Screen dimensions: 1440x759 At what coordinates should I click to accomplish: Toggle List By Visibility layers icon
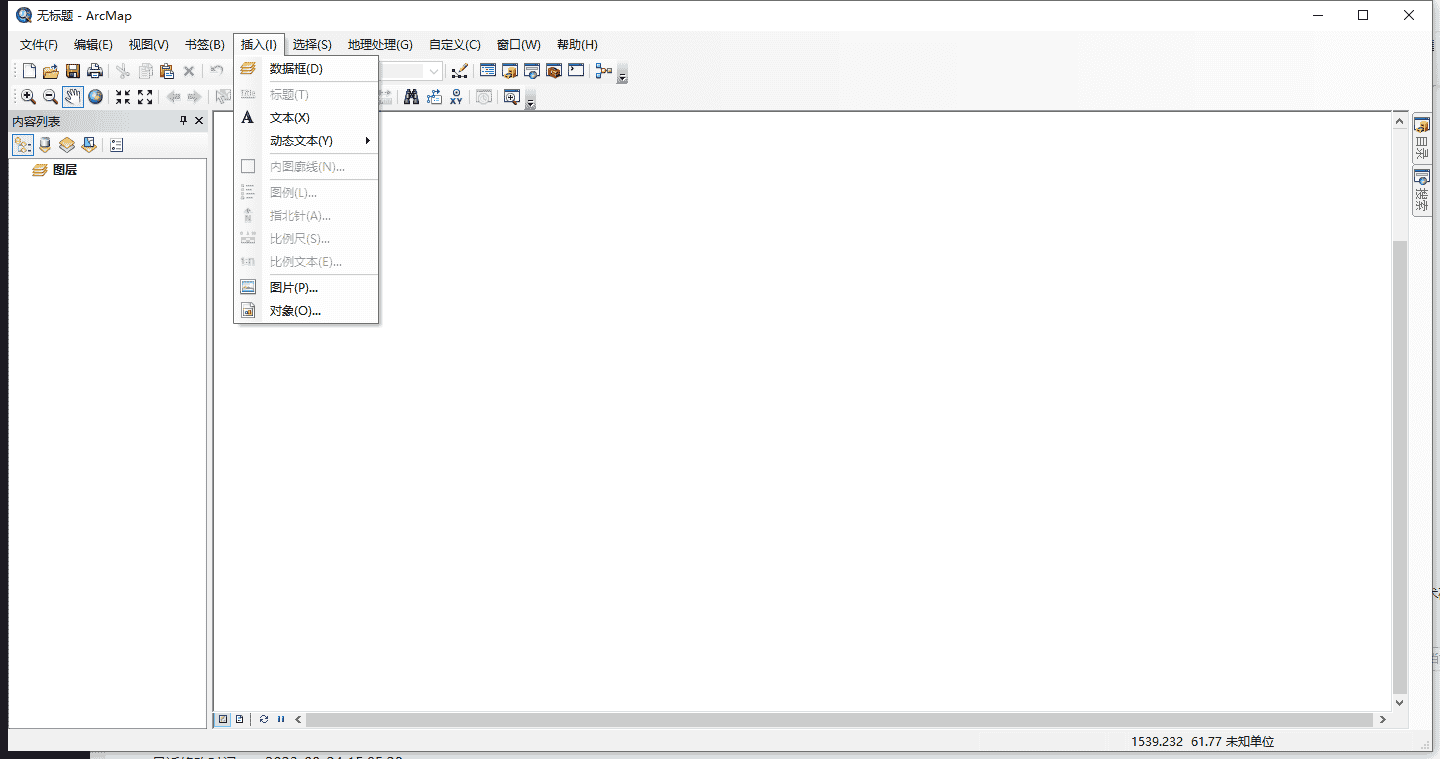pos(67,145)
